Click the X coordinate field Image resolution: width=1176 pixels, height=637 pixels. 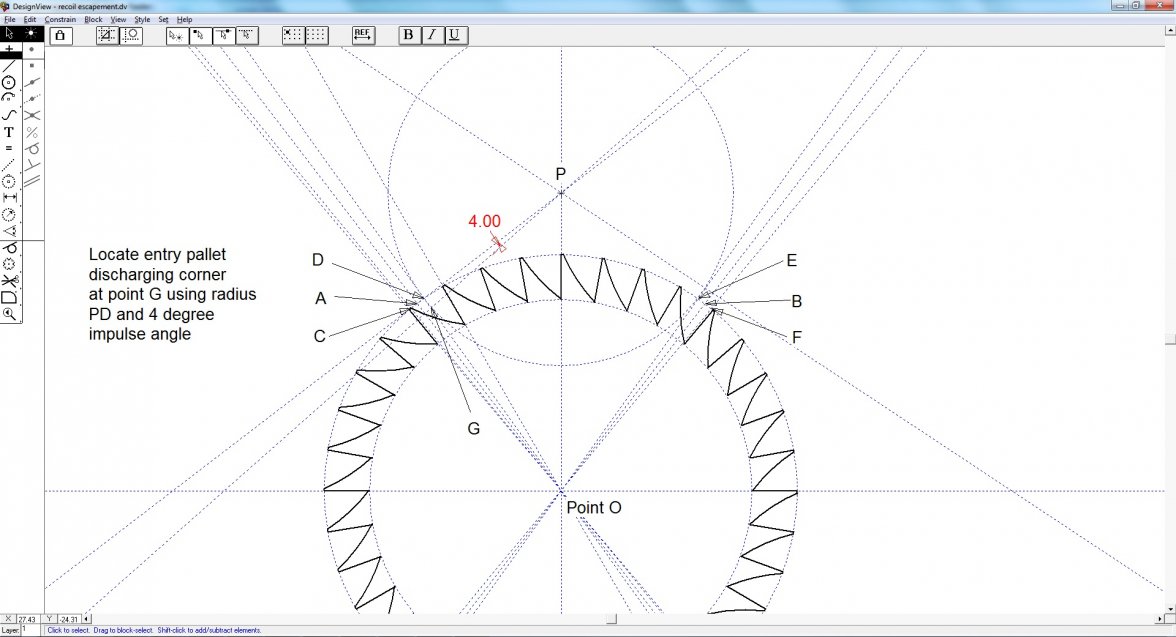[x=28, y=619]
